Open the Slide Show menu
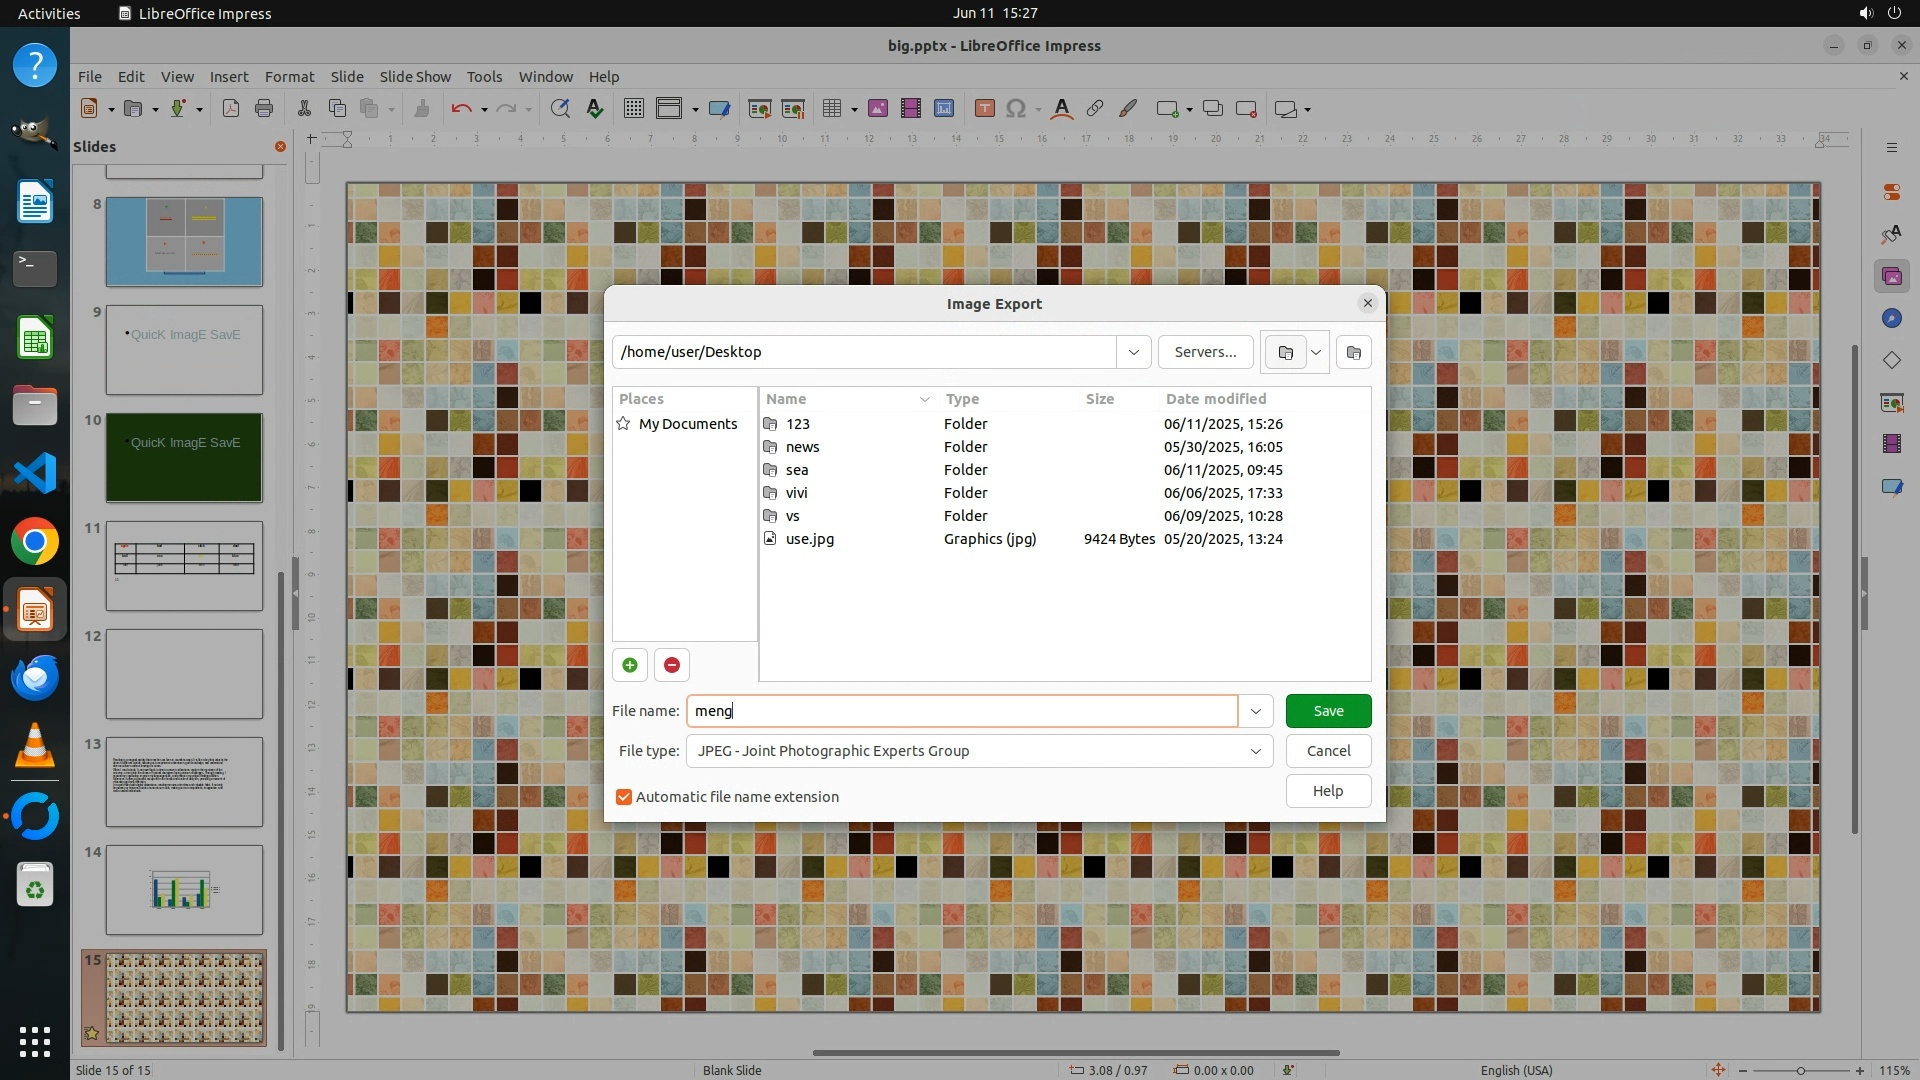The height and width of the screenshot is (1080, 1920). pos(415,76)
